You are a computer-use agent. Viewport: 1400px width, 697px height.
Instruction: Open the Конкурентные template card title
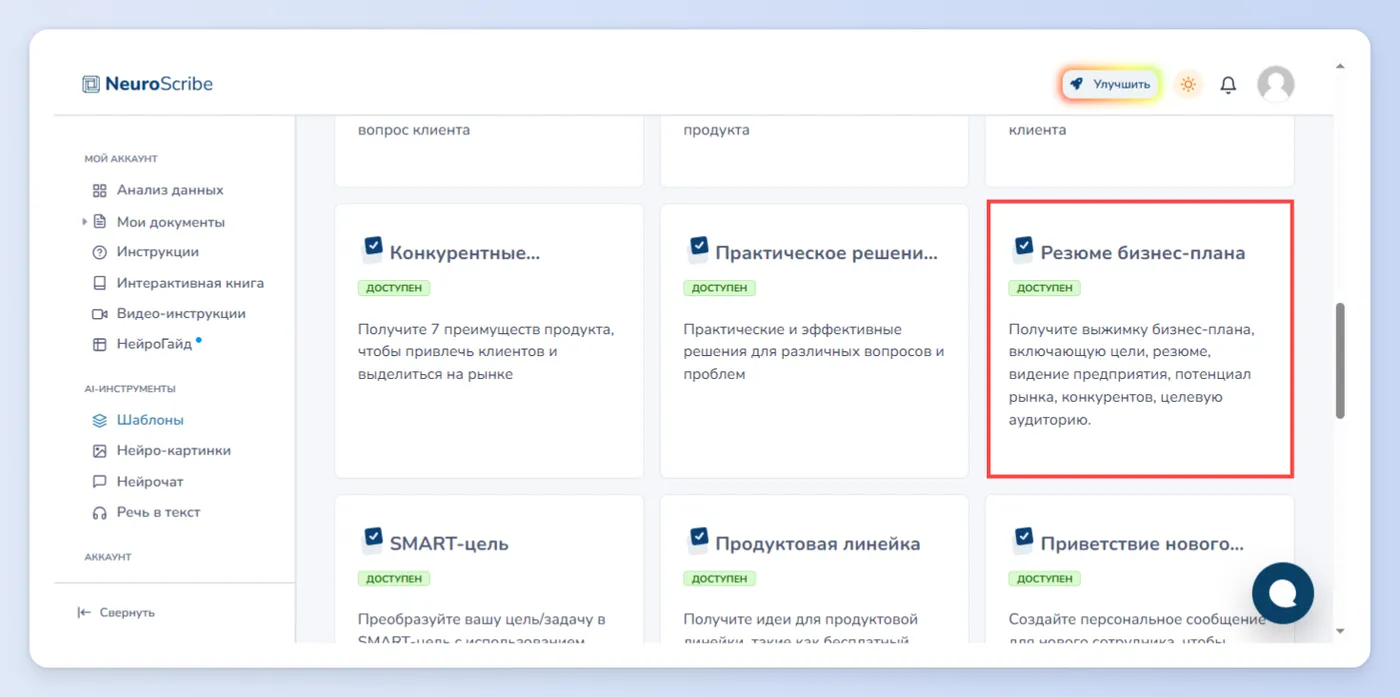(465, 253)
